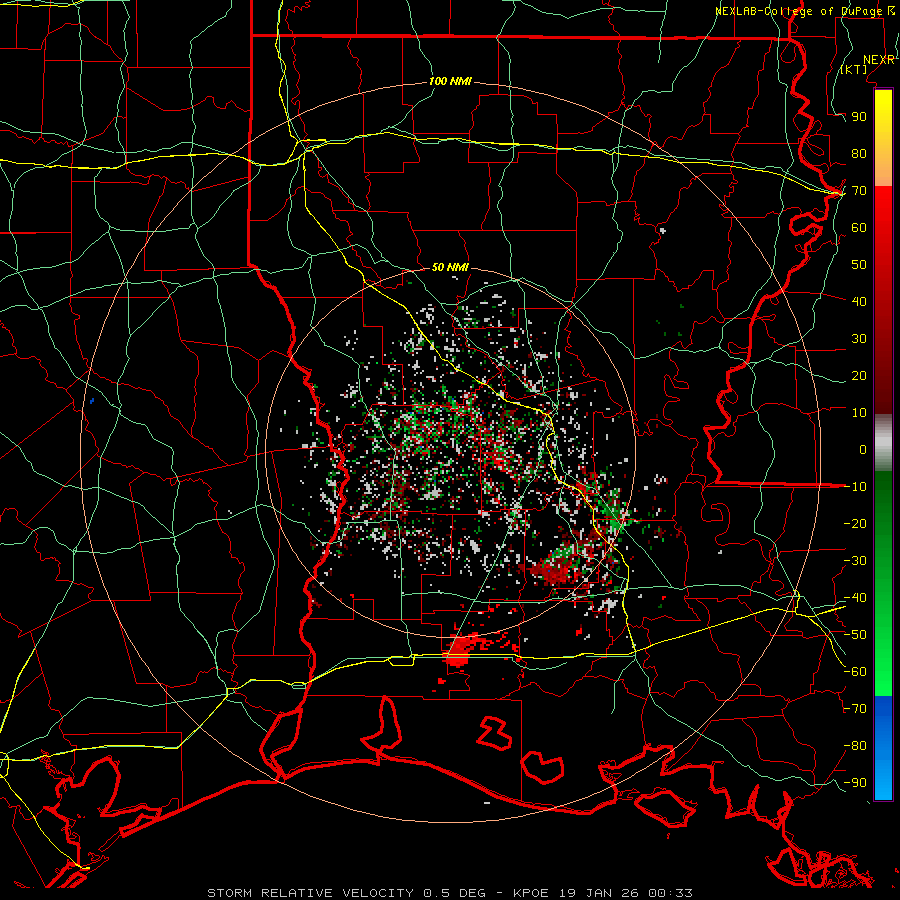Viewport: 900px width, 900px height.
Task: Click the "19 JAN 26" date in the caption
Action: click(599, 893)
